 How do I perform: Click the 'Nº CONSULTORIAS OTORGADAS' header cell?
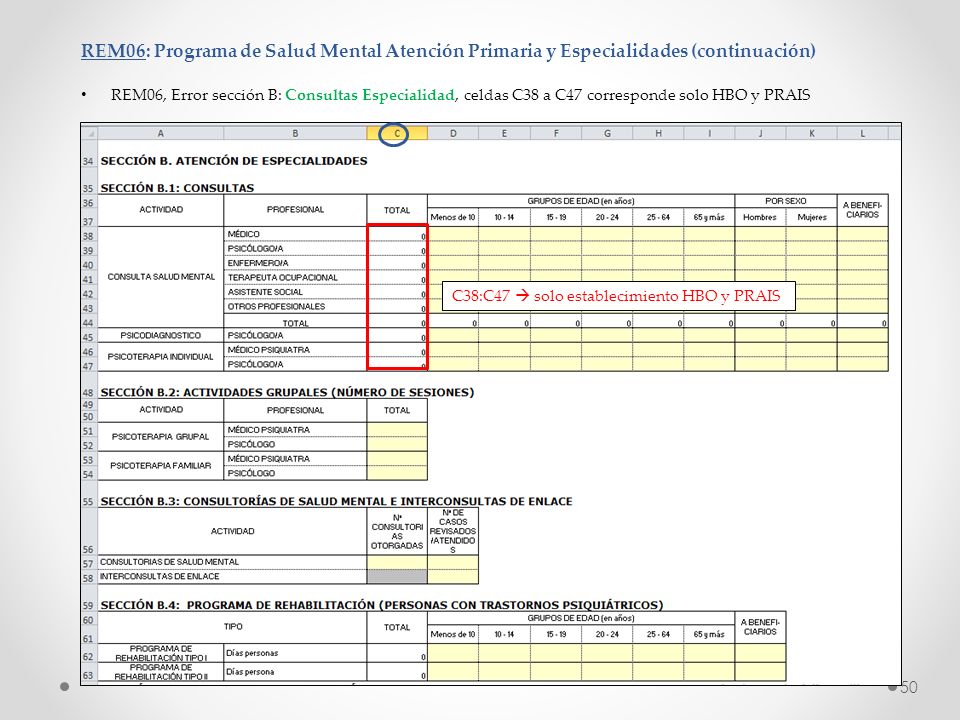(x=397, y=531)
